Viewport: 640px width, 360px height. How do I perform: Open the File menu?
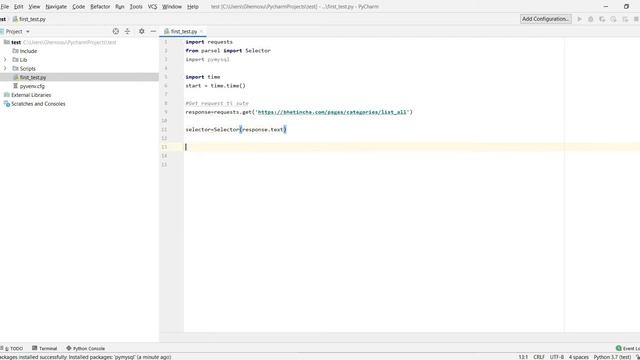(5, 7)
